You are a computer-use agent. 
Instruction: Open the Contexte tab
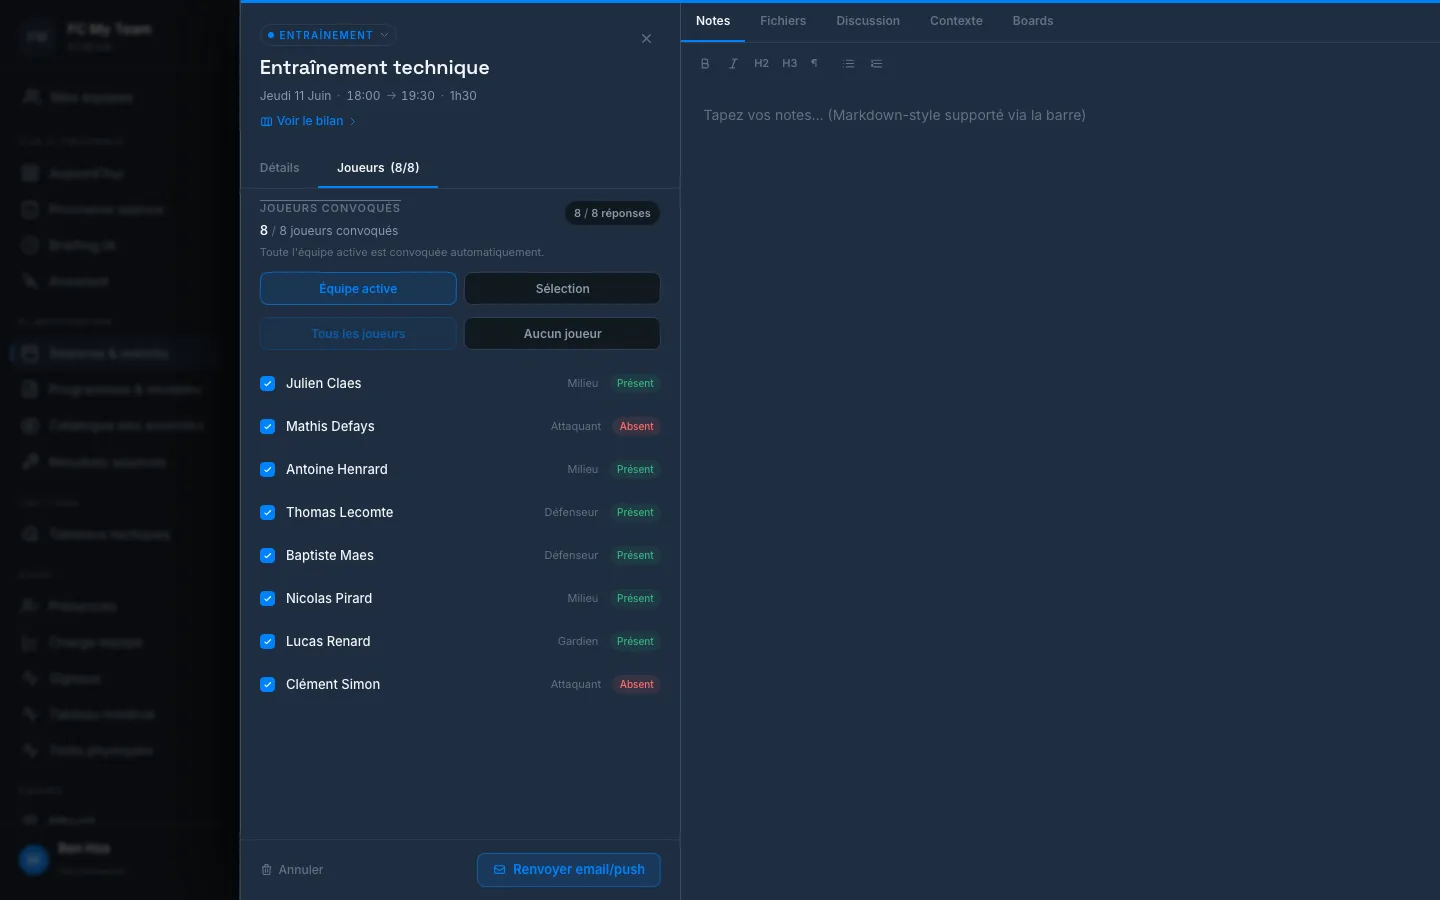[x=956, y=21]
